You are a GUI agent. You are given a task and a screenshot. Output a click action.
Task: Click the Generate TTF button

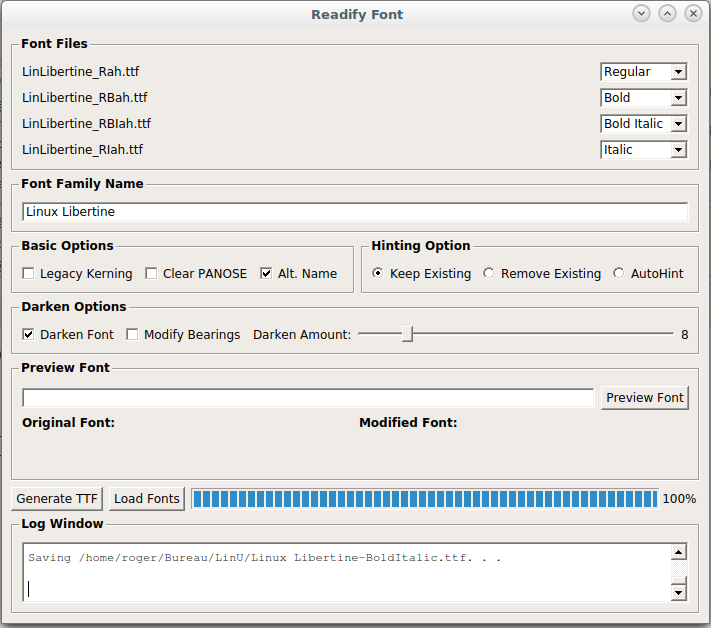pos(58,499)
